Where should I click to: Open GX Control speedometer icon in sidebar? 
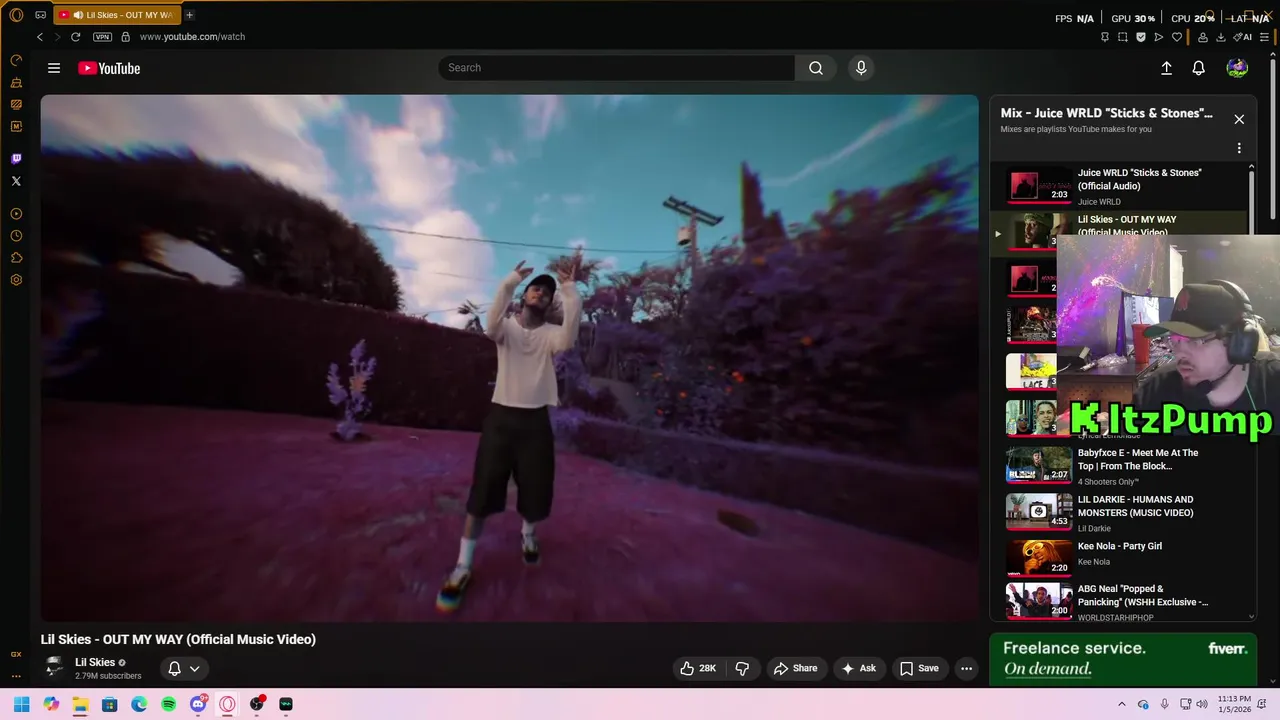16,60
